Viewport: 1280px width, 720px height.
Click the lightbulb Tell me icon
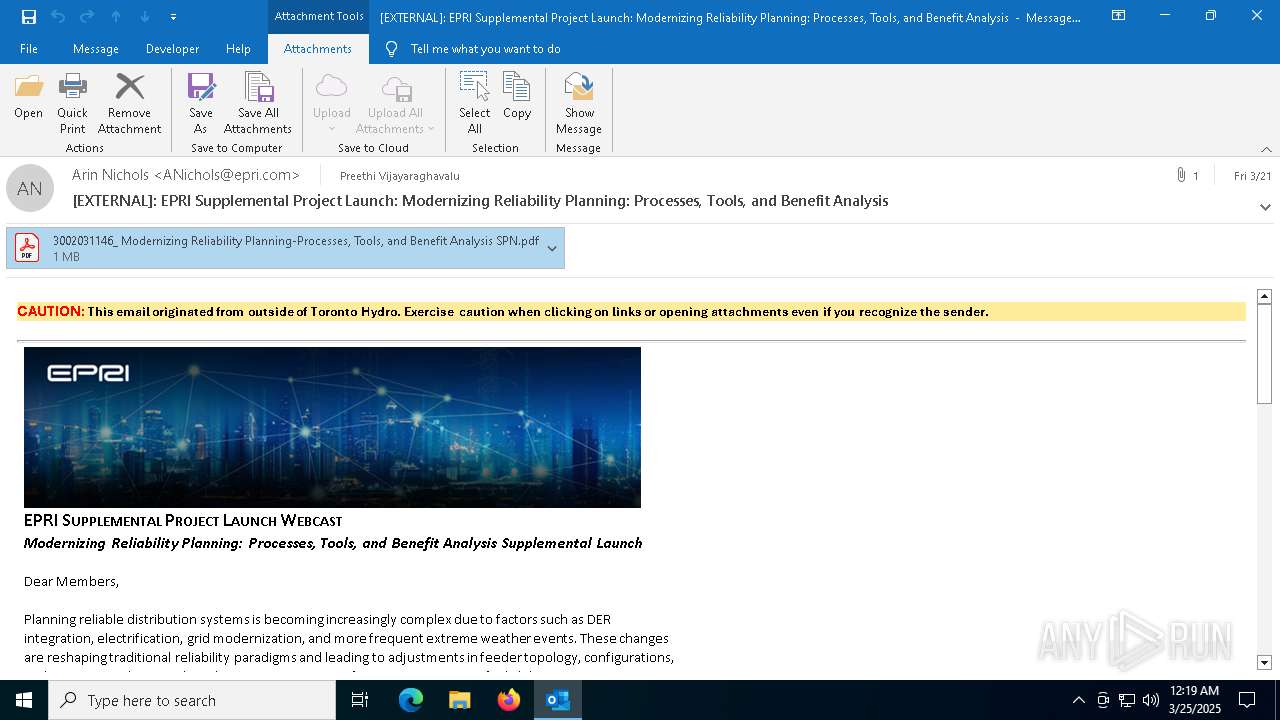[x=391, y=49]
